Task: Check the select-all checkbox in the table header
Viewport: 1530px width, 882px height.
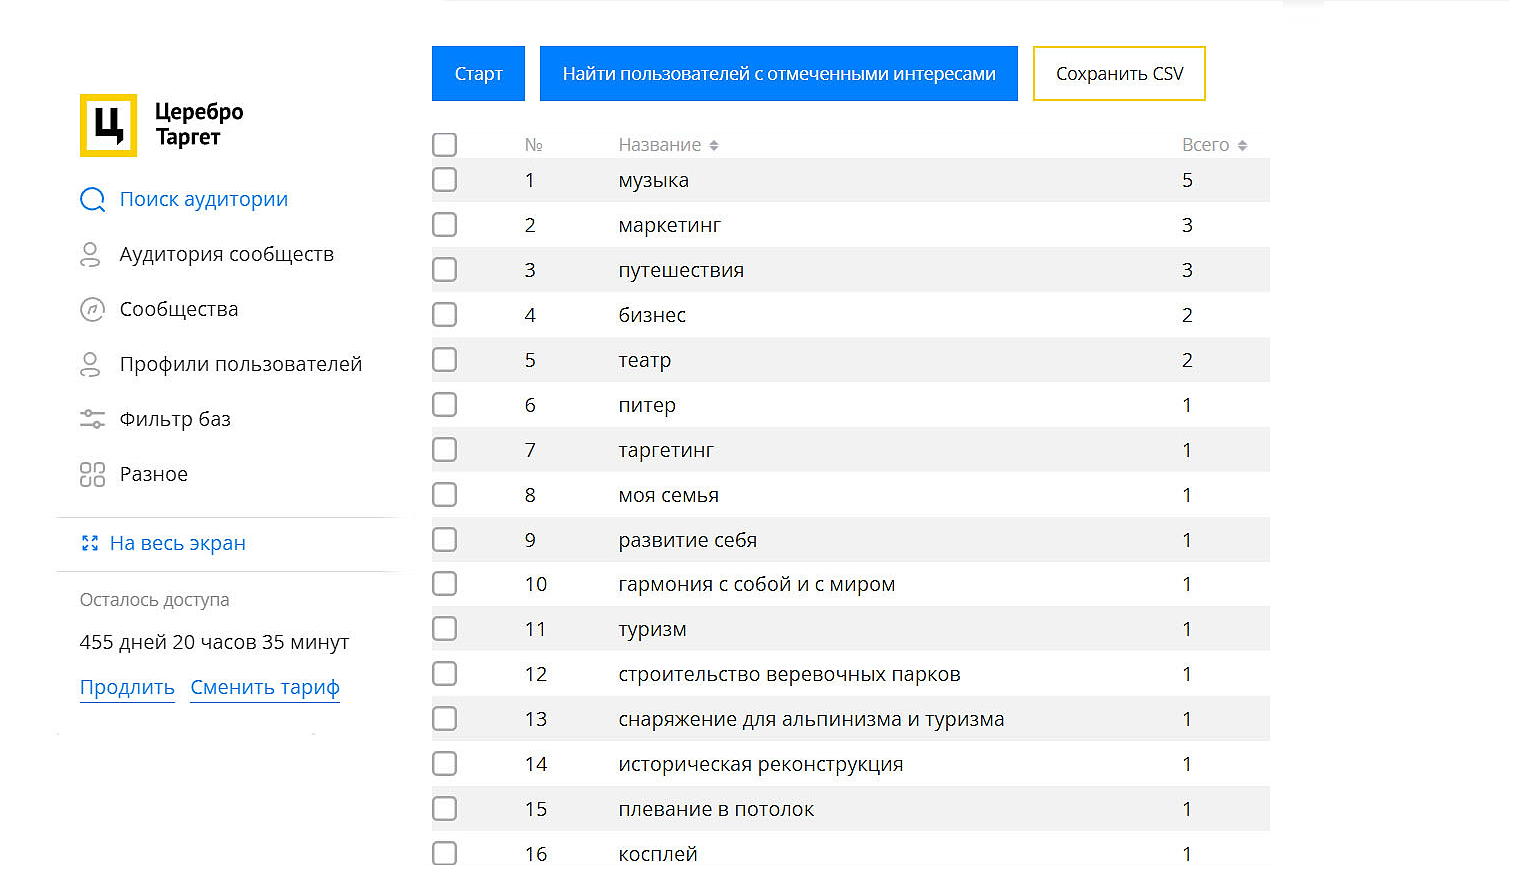Action: coord(444,144)
